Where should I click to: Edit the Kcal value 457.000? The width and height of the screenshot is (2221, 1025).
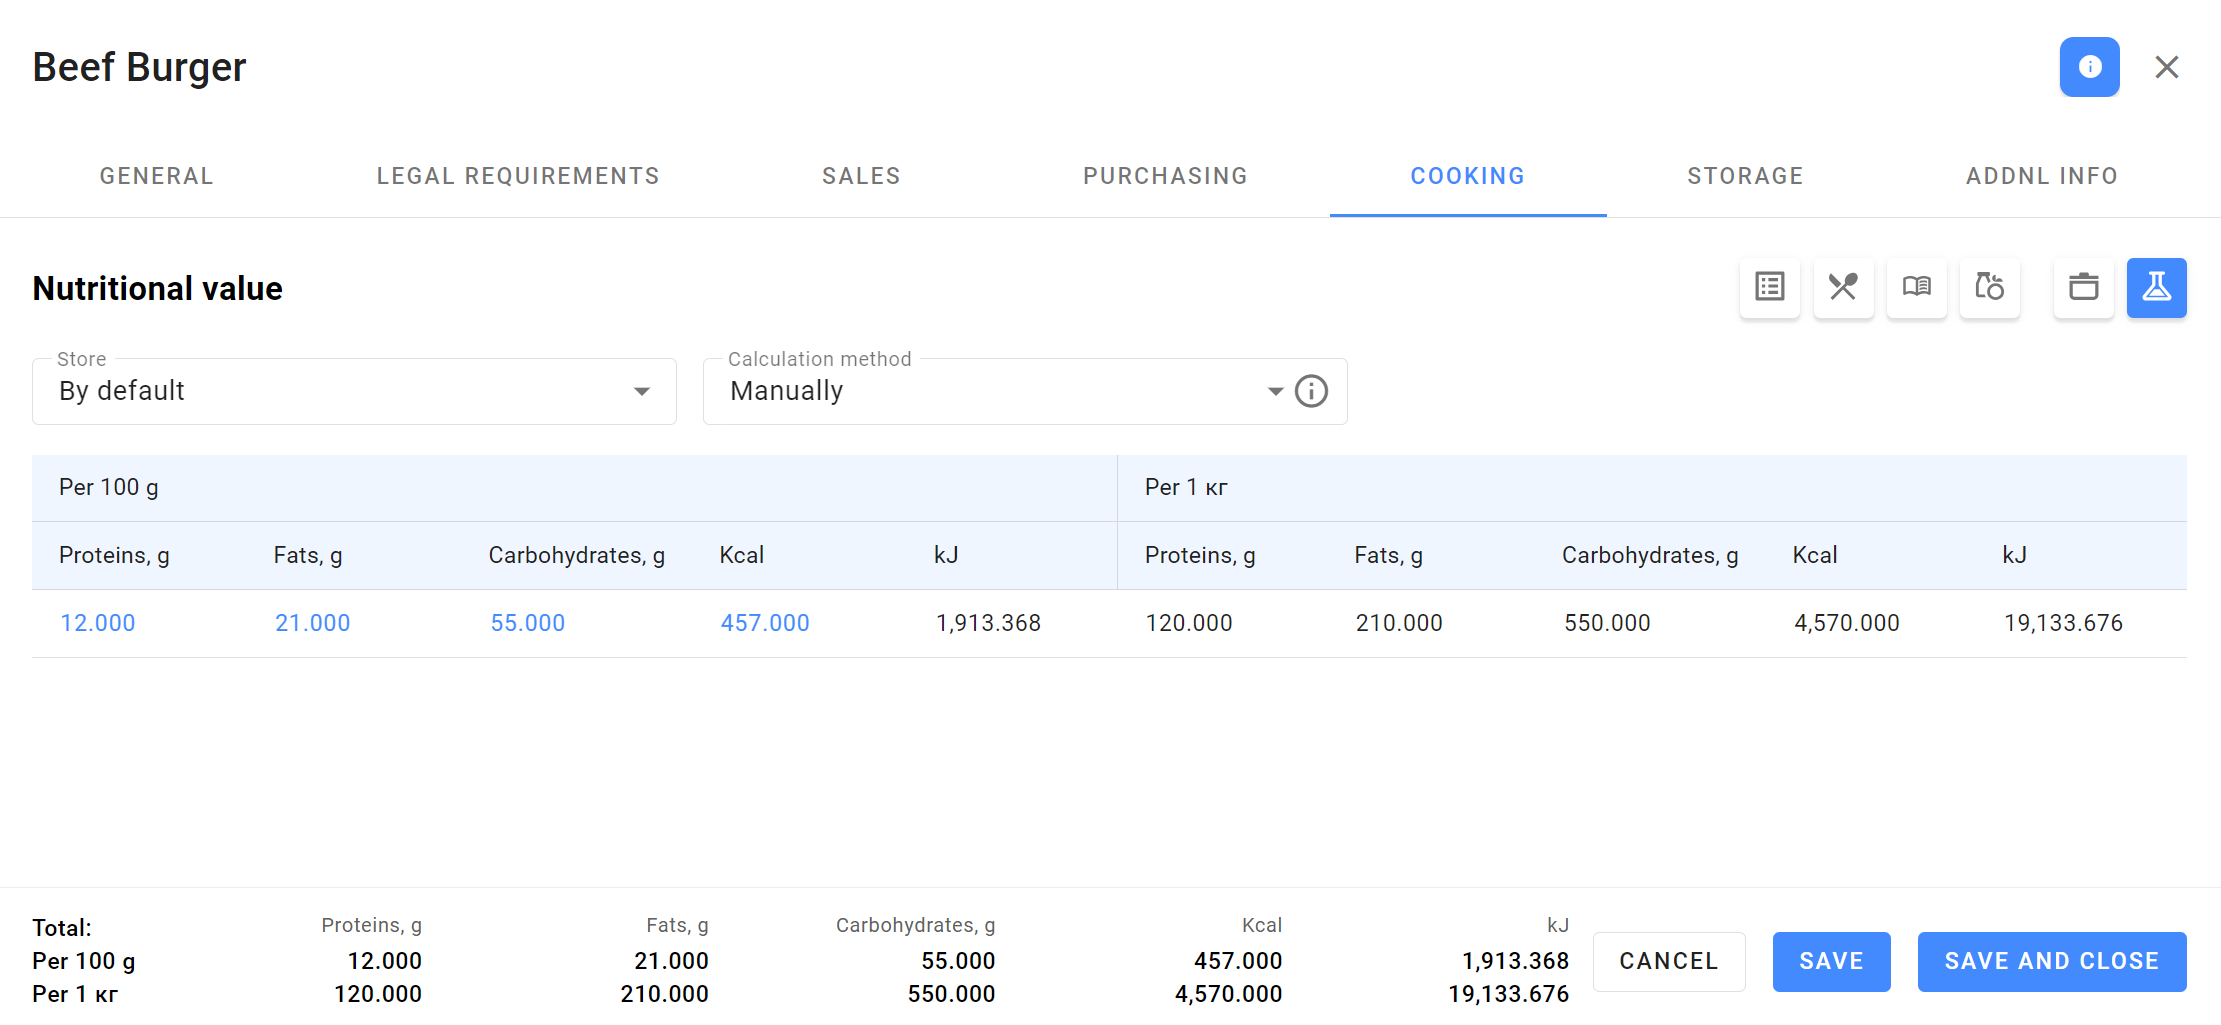click(765, 623)
